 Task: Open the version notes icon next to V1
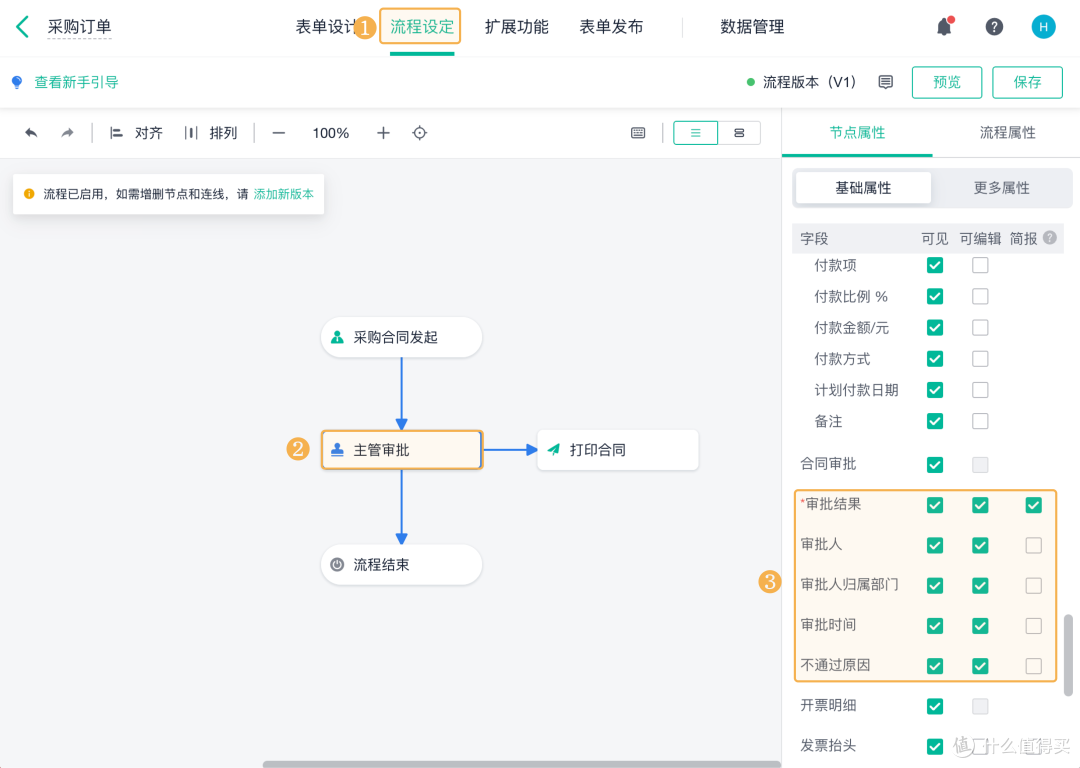[x=886, y=82]
